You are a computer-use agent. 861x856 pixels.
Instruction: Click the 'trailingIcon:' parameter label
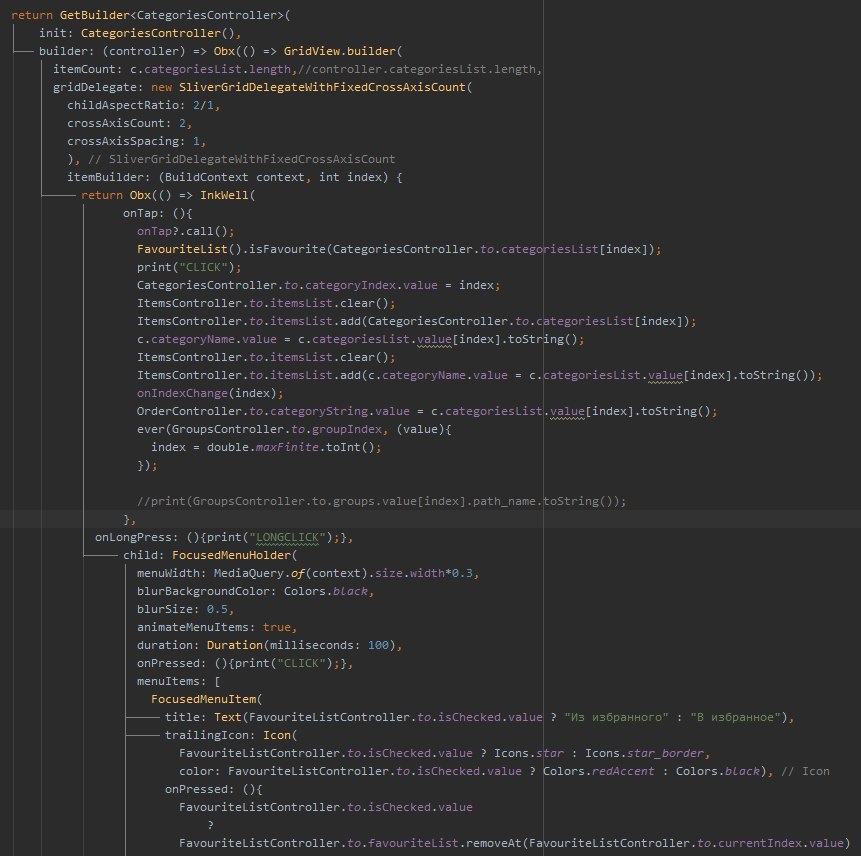[x=210, y=736]
